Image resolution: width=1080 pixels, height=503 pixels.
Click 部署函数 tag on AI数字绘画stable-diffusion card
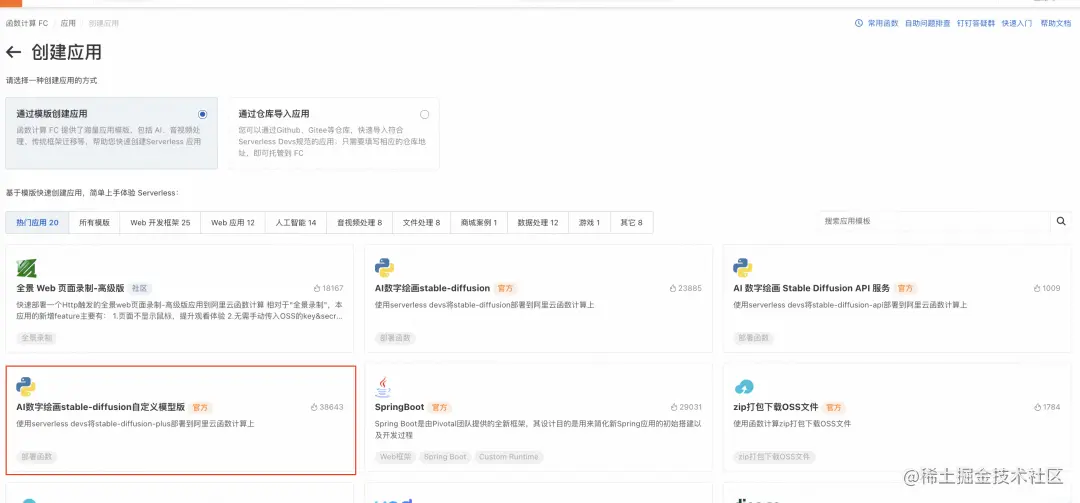point(395,338)
